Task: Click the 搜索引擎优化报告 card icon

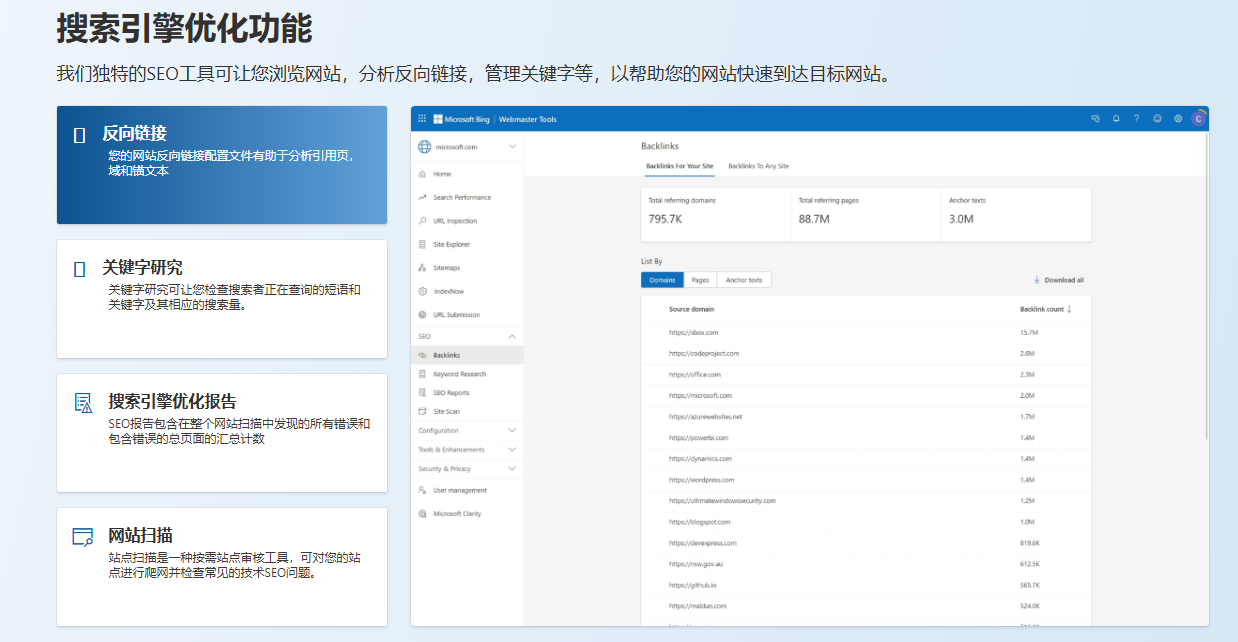Action: [83, 402]
